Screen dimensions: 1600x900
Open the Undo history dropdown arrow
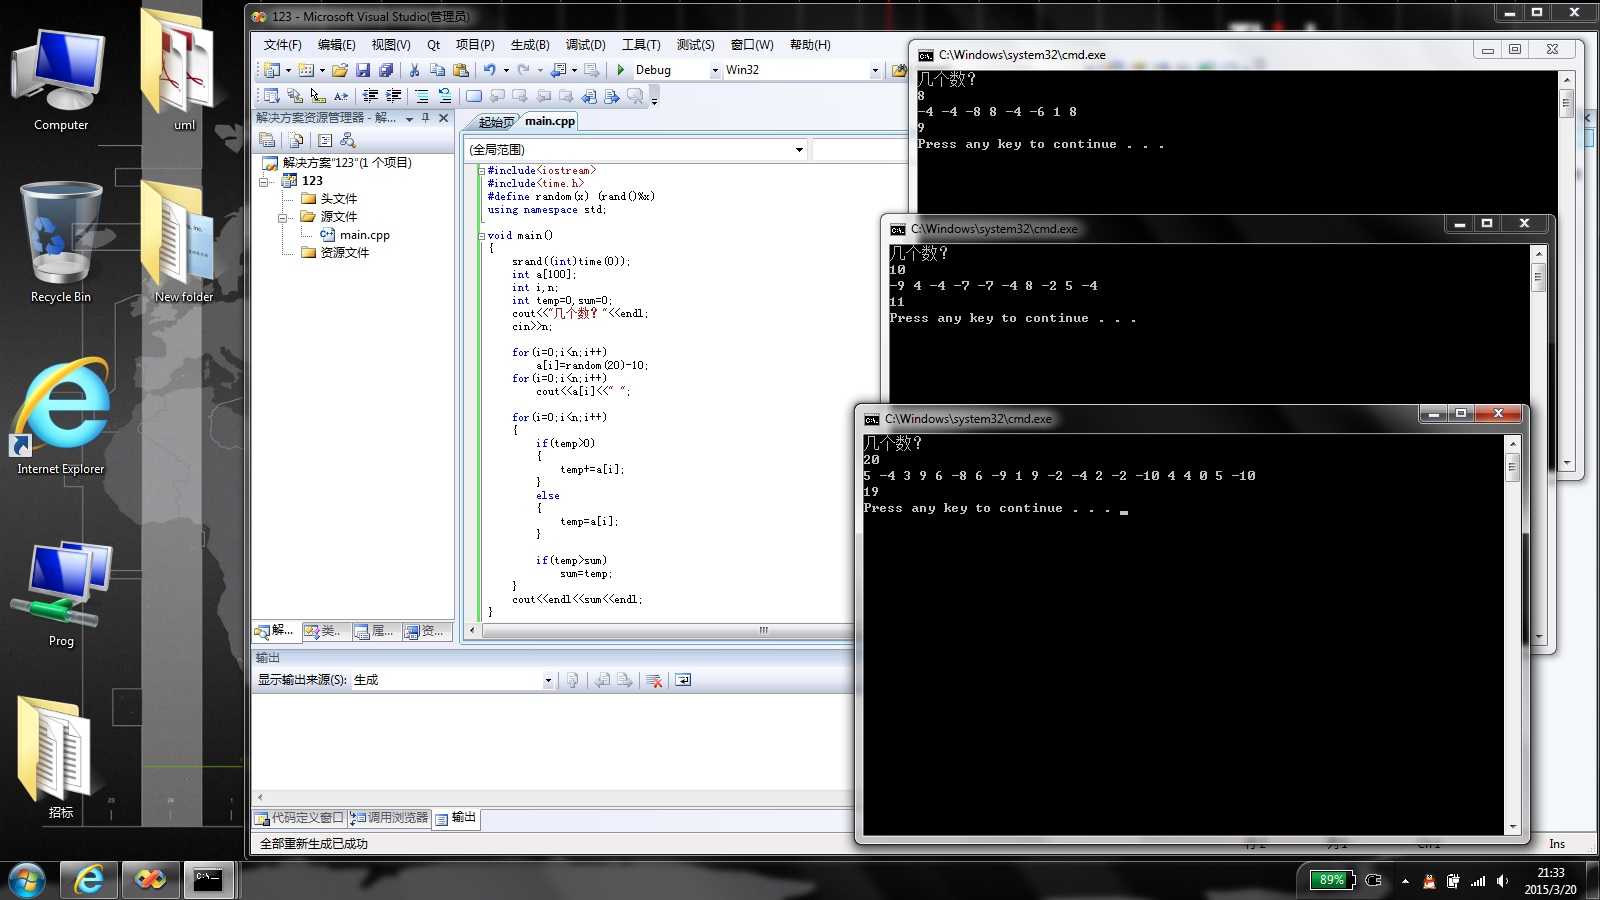click(506, 70)
